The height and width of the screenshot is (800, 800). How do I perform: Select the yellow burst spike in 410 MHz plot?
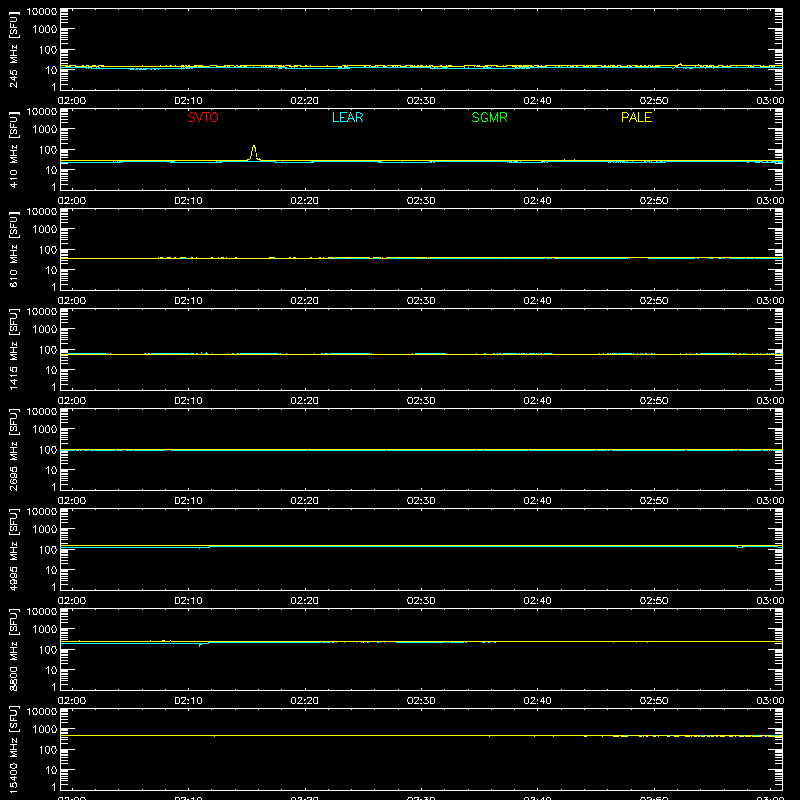point(254,153)
